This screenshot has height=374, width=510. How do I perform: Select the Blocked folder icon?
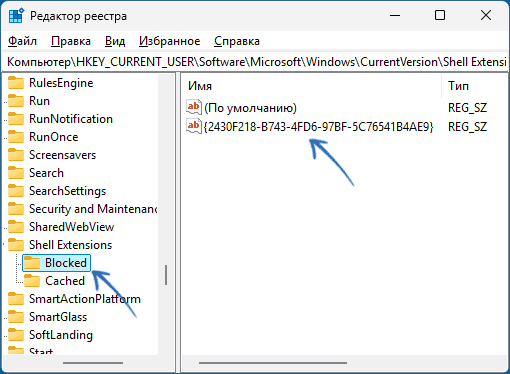tap(32, 263)
